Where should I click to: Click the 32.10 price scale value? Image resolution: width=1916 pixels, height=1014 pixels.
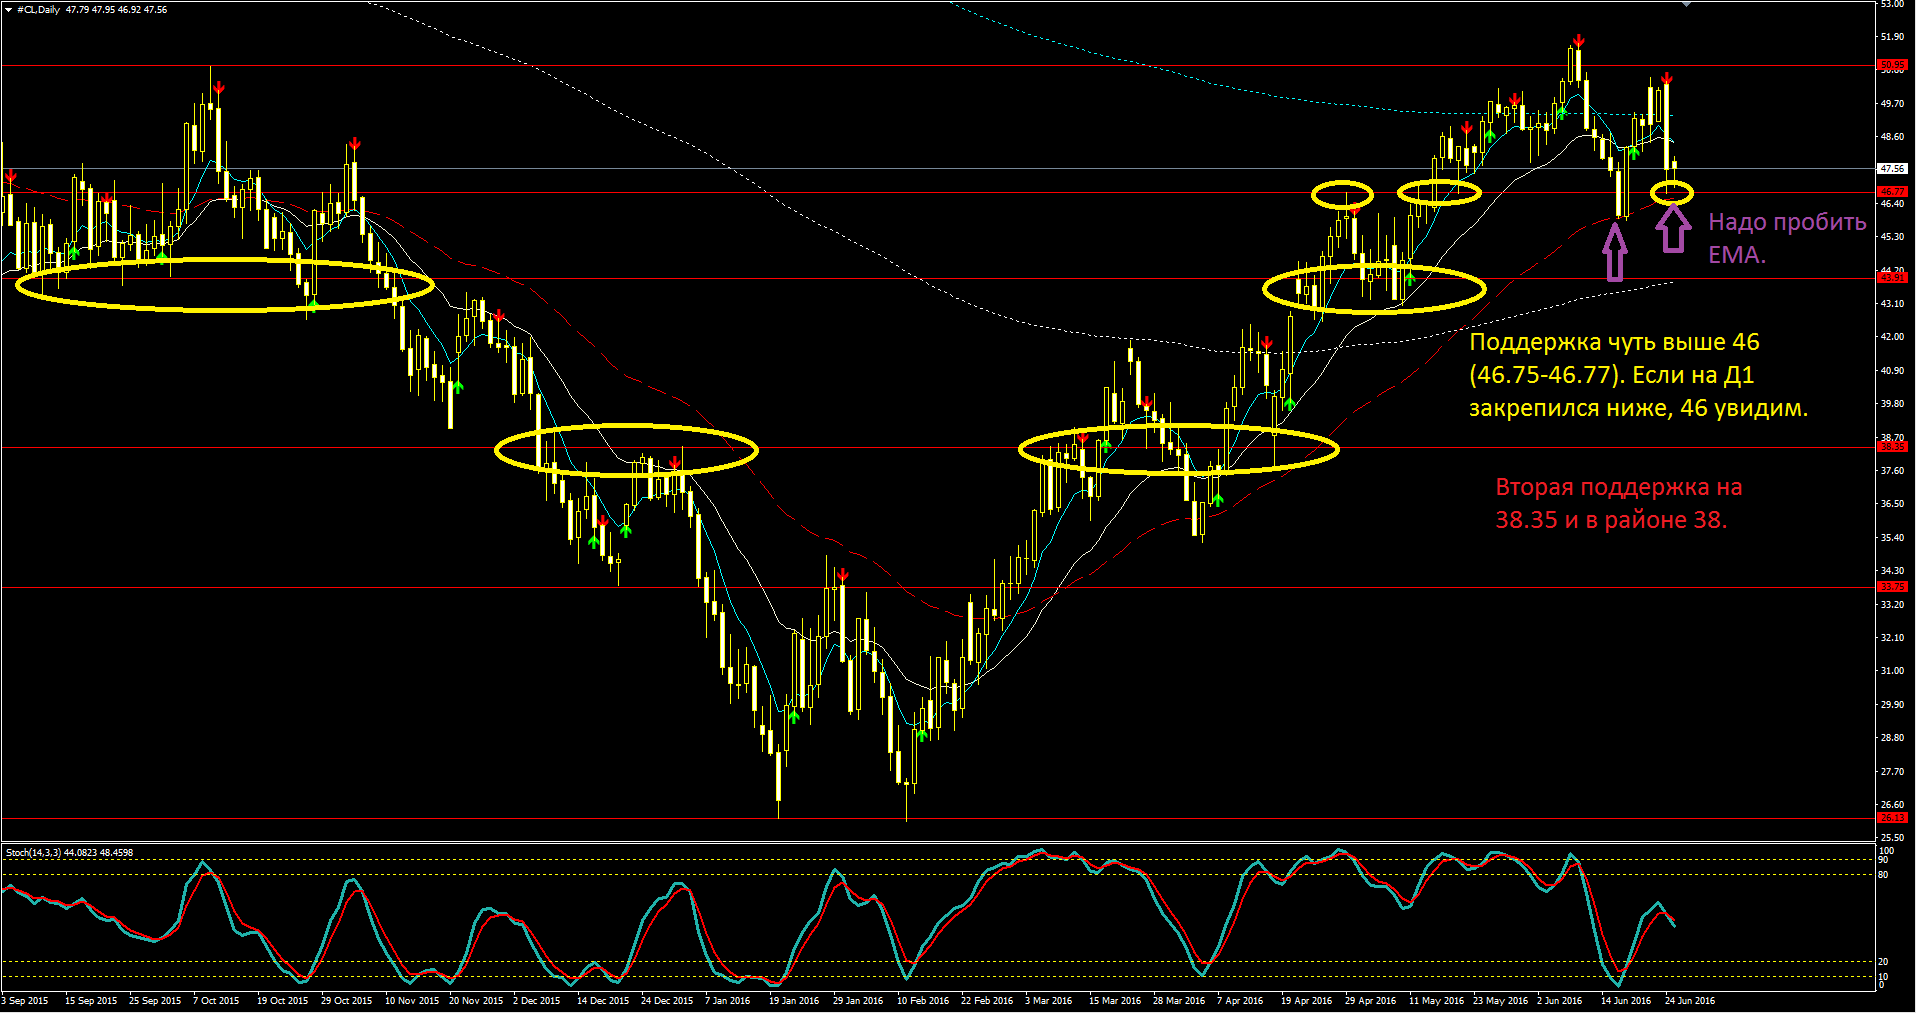[x=1892, y=638]
